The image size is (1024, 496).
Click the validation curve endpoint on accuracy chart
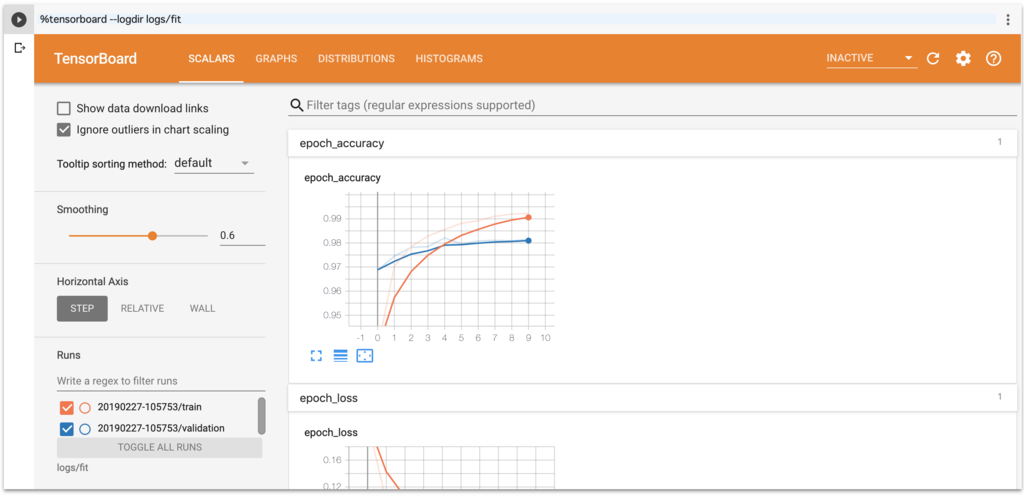[528, 241]
